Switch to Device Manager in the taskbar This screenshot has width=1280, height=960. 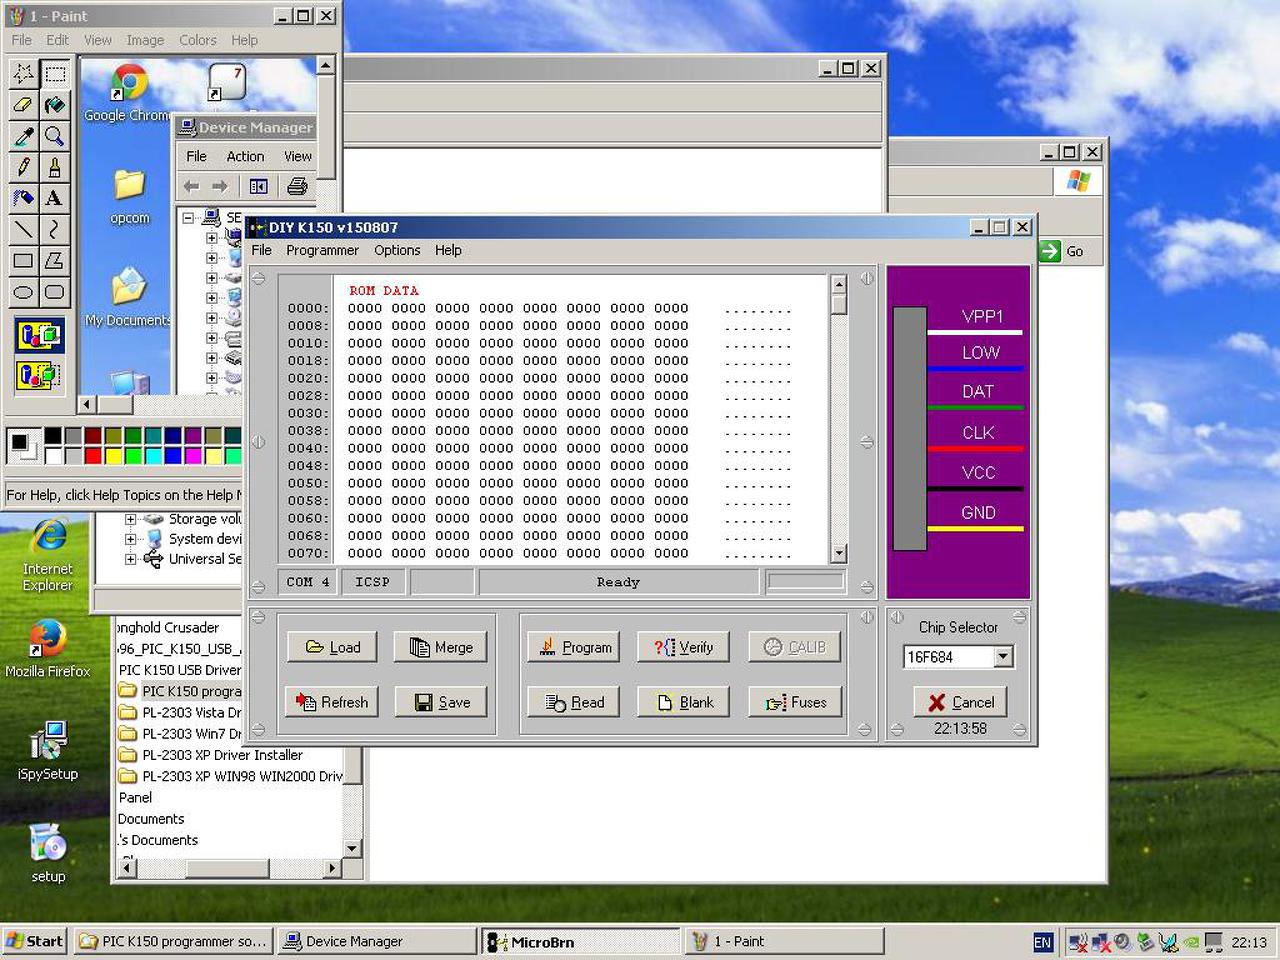(x=376, y=941)
